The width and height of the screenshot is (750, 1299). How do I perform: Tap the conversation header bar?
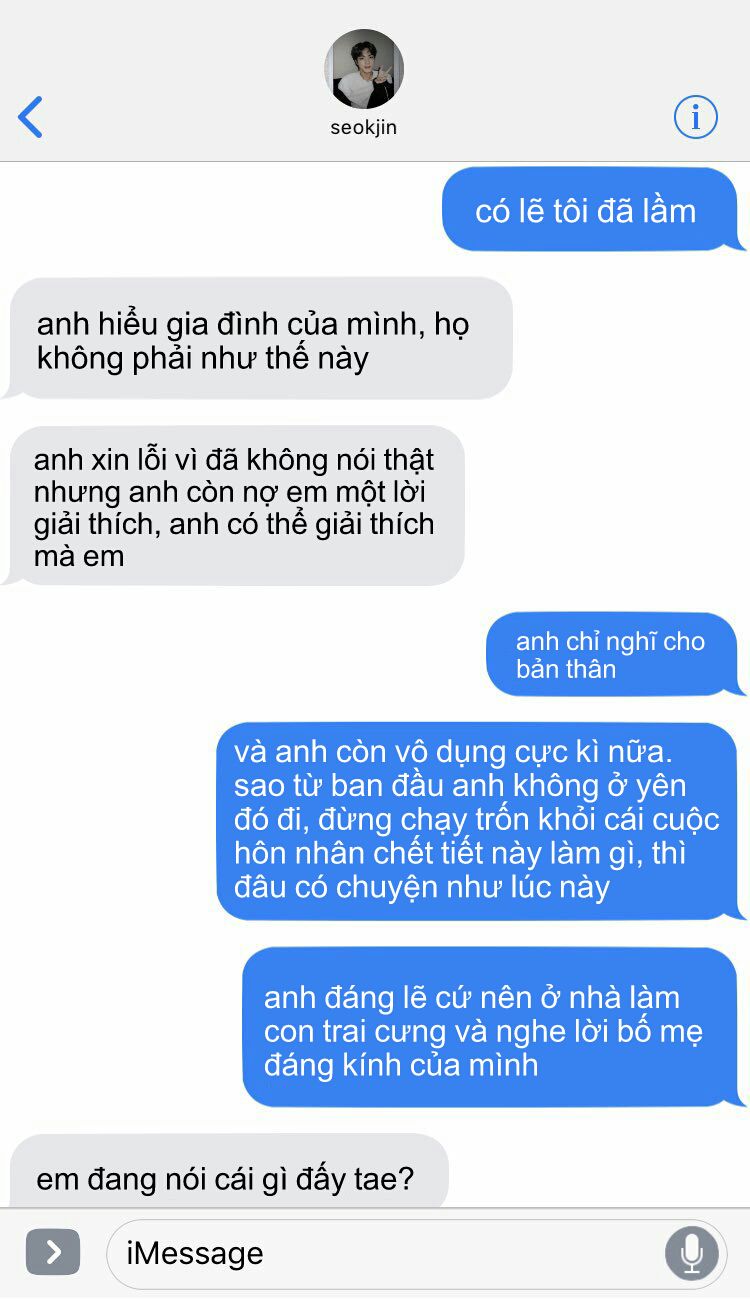[375, 80]
